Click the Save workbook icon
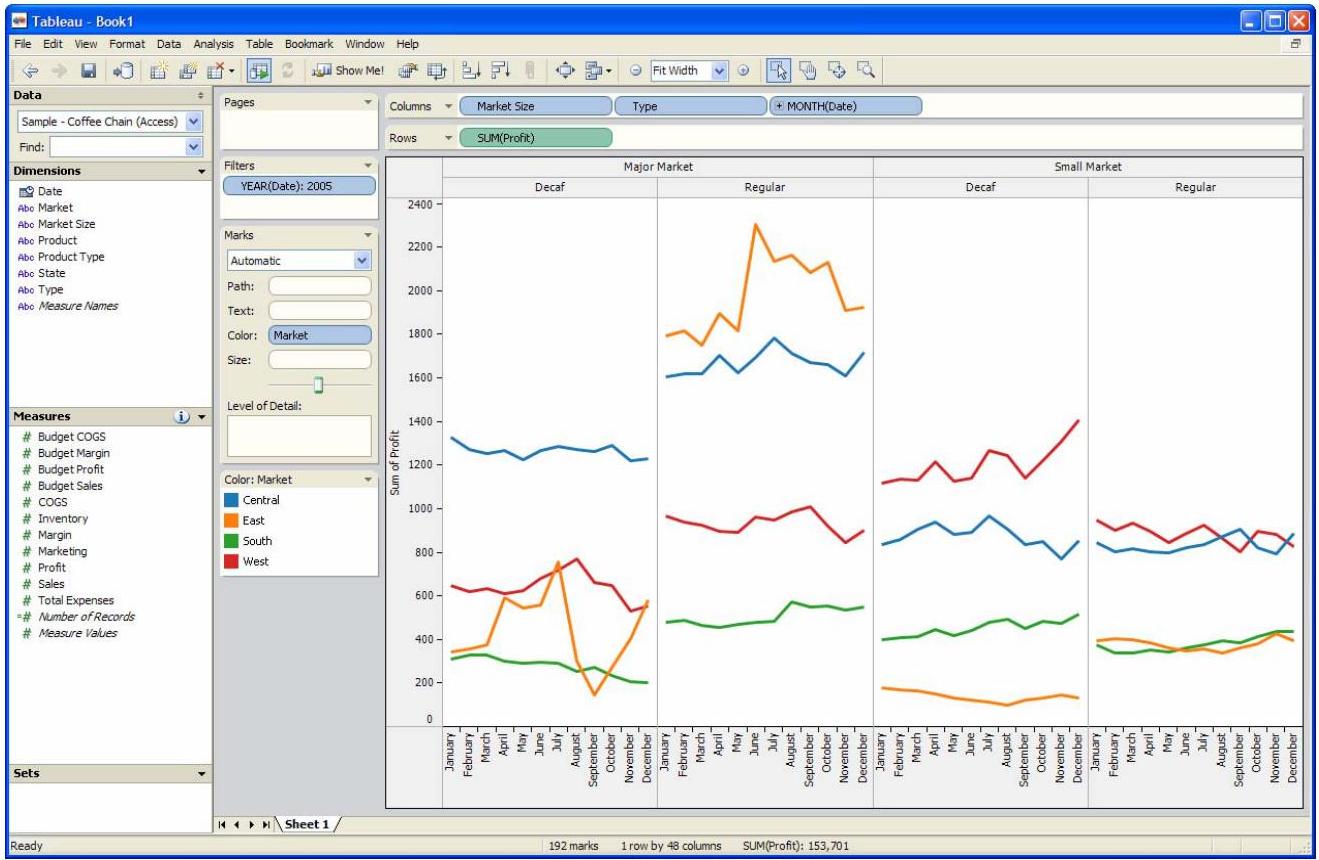This screenshot has height=860, width=1319. 88,71
